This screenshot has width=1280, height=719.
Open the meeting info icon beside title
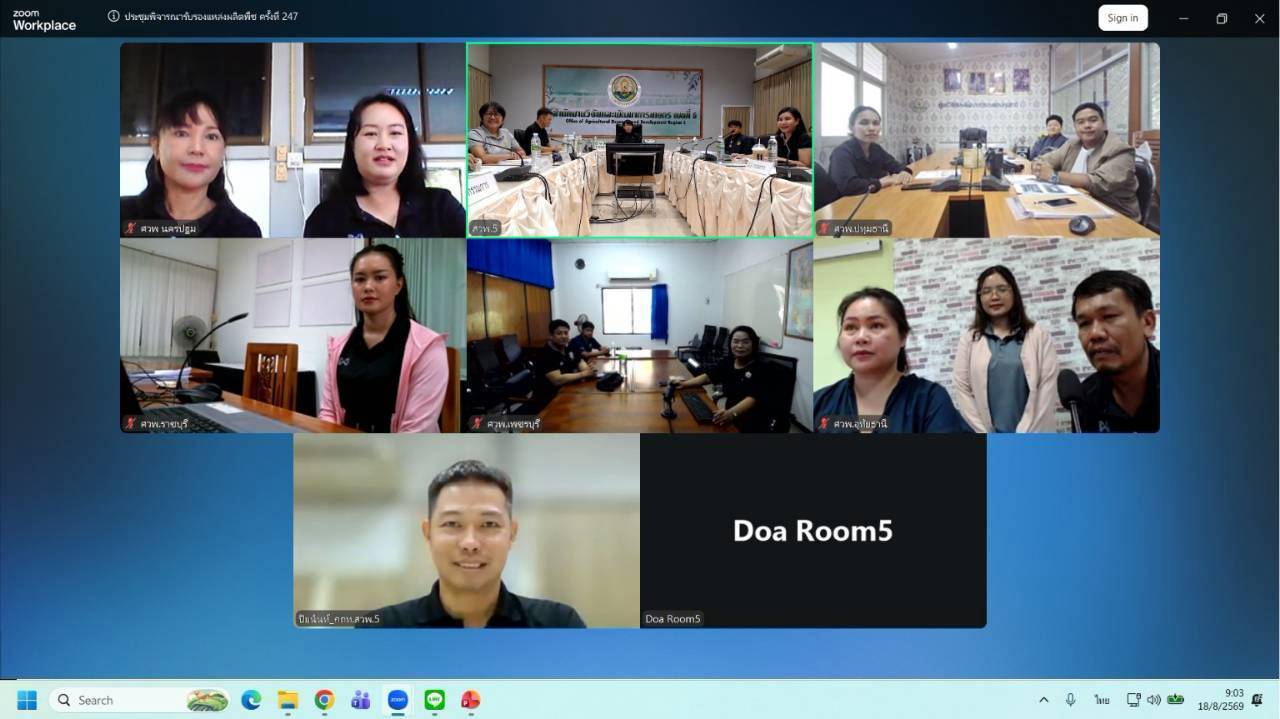[113, 17]
